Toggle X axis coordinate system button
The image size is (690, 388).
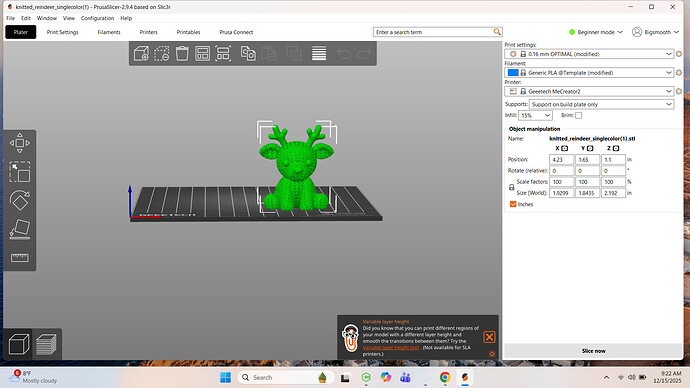pyautogui.click(x=565, y=148)
